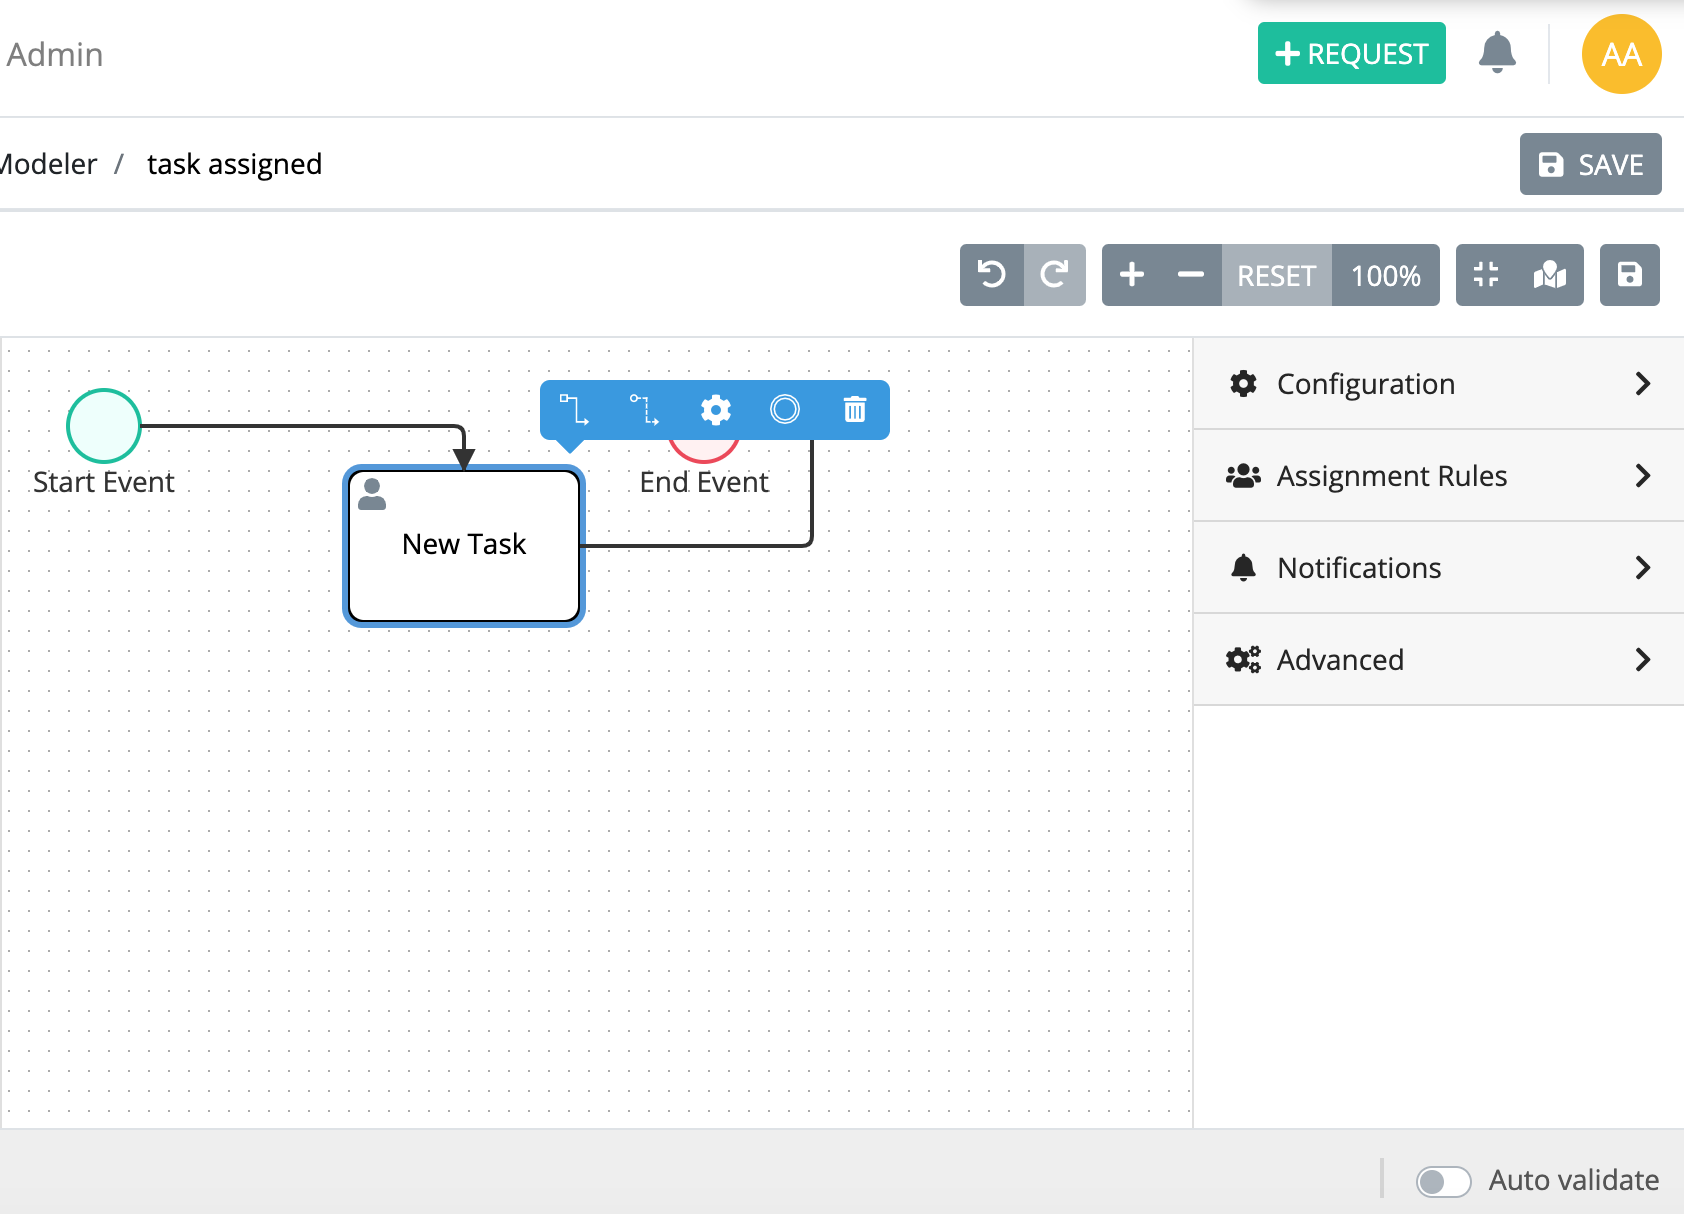Select the solid sequence flow connector icon
Viewport: 1684px width, 1214px height.
point(575,410)
